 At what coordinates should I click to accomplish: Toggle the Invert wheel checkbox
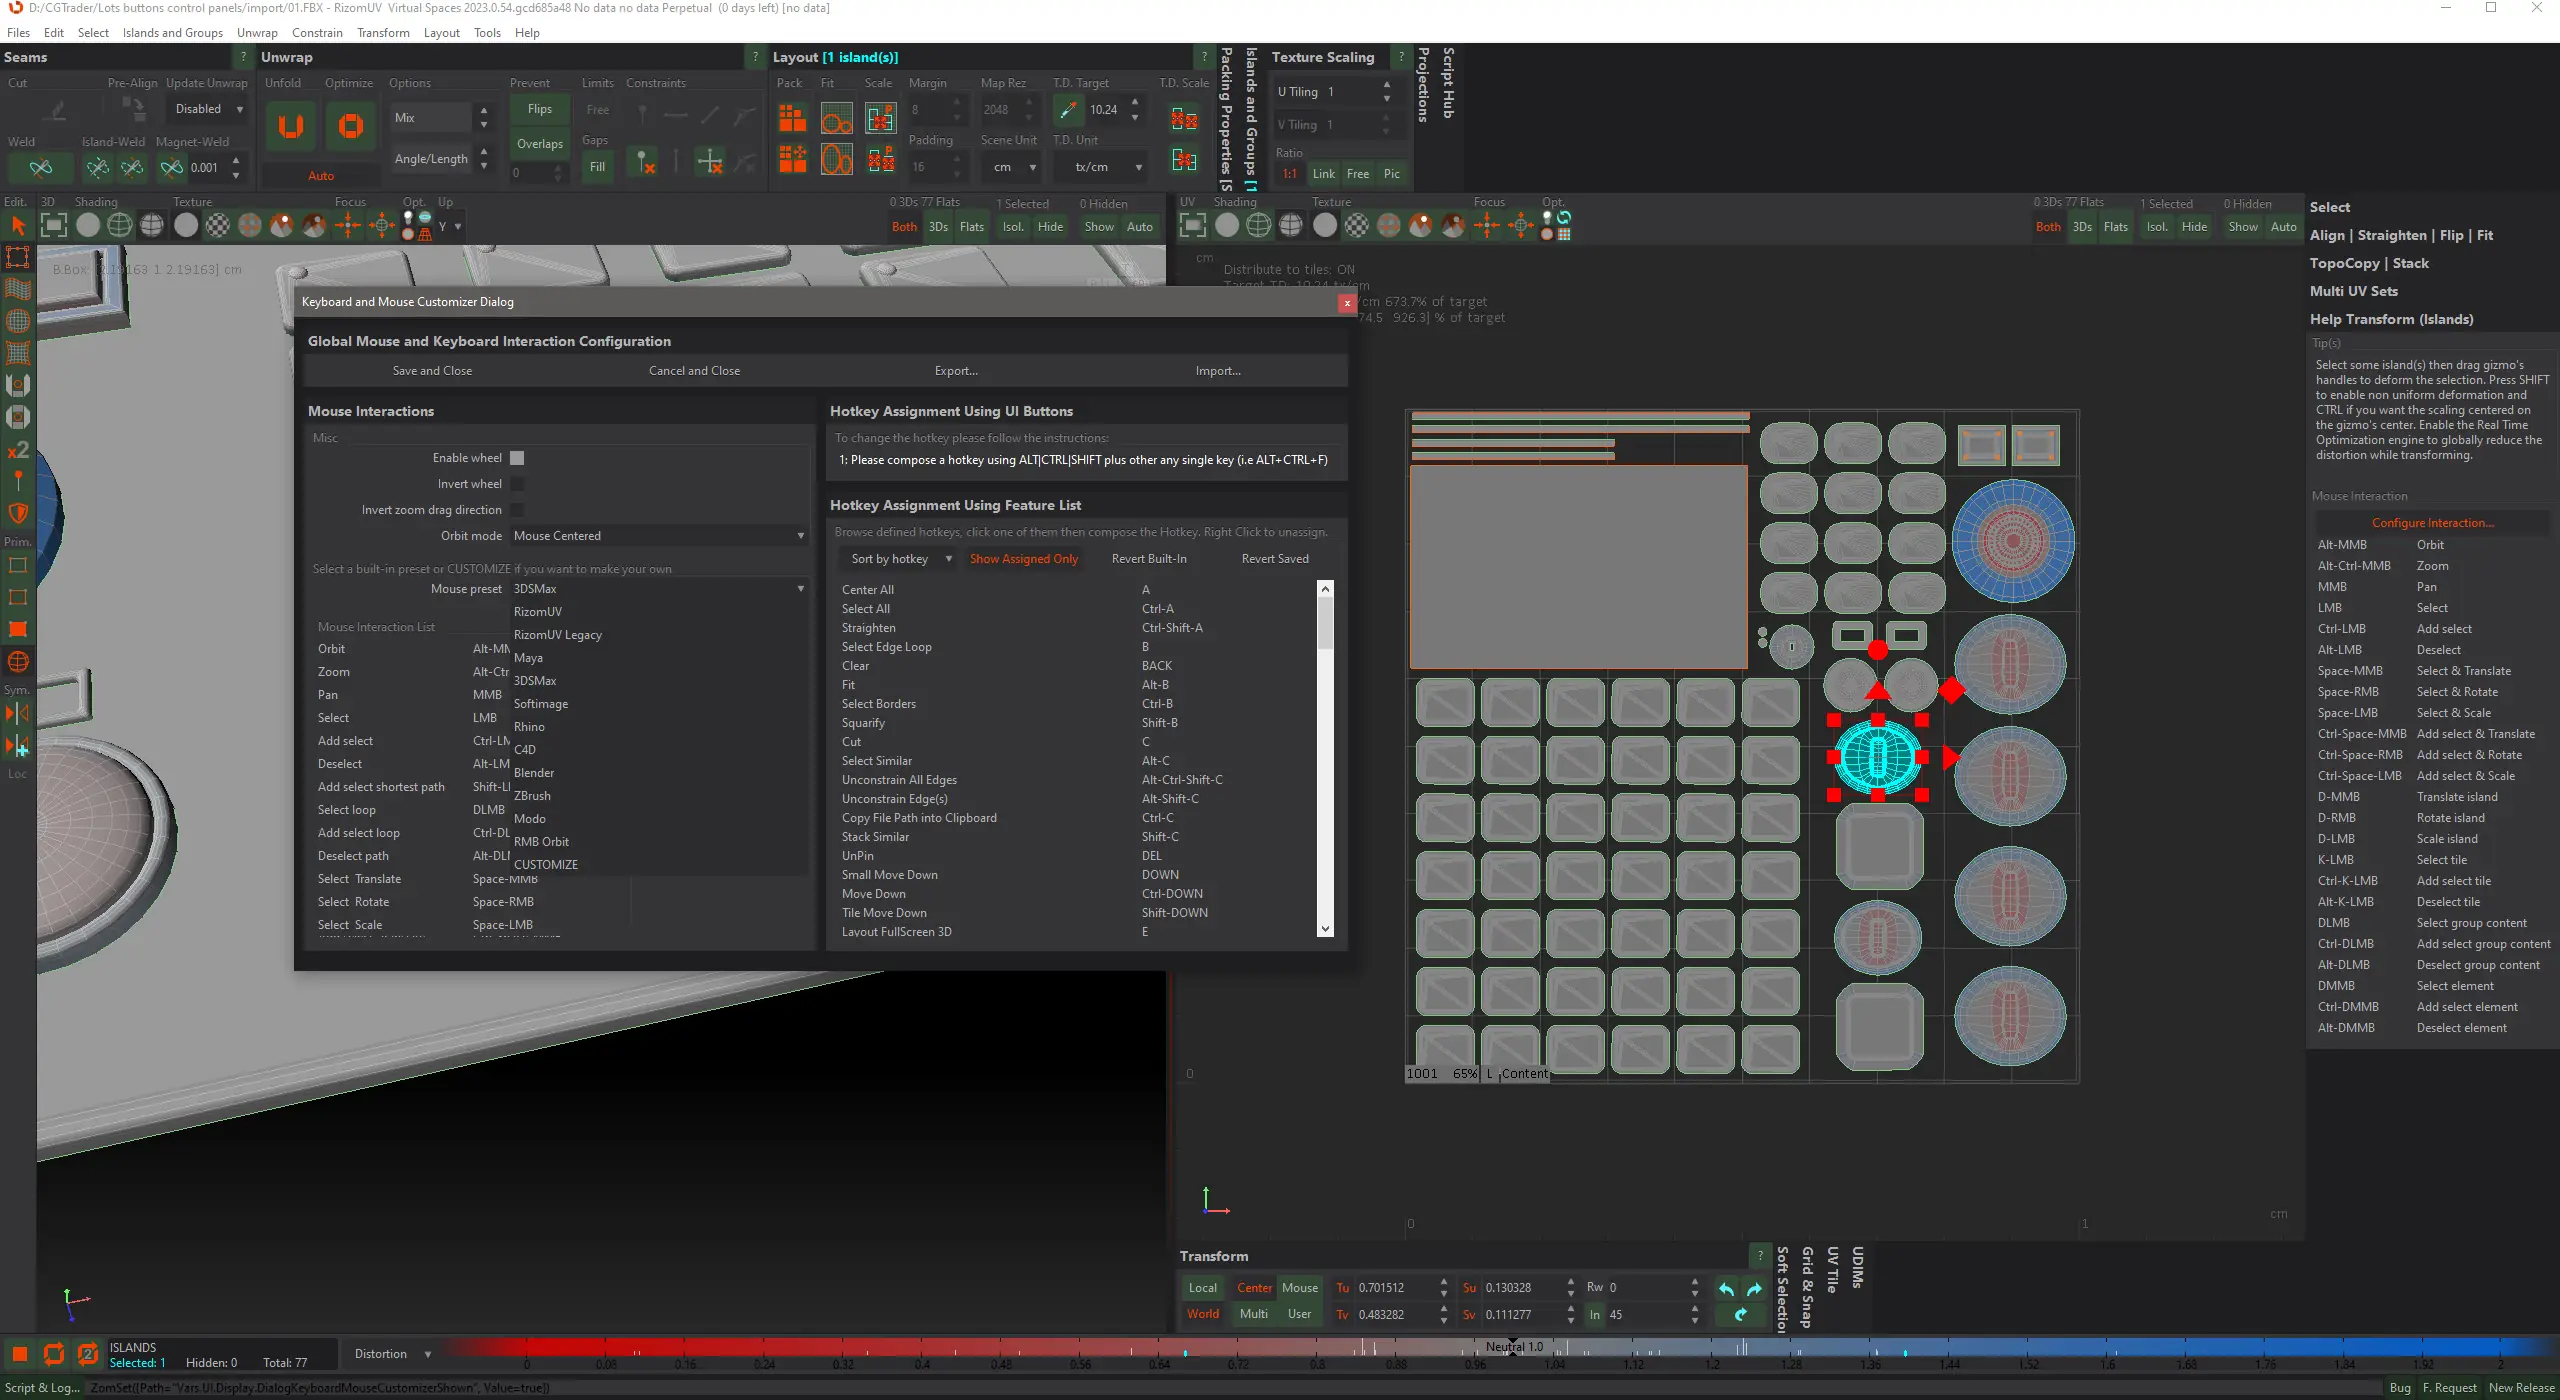(517, 484)
